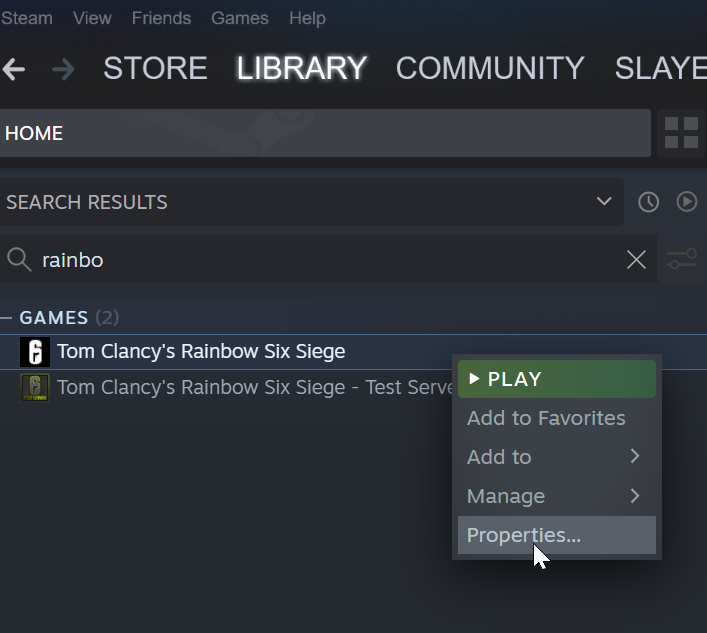Show ready-to-play games icon
Screen dimensions: 707x633
(x=686, y=201)
